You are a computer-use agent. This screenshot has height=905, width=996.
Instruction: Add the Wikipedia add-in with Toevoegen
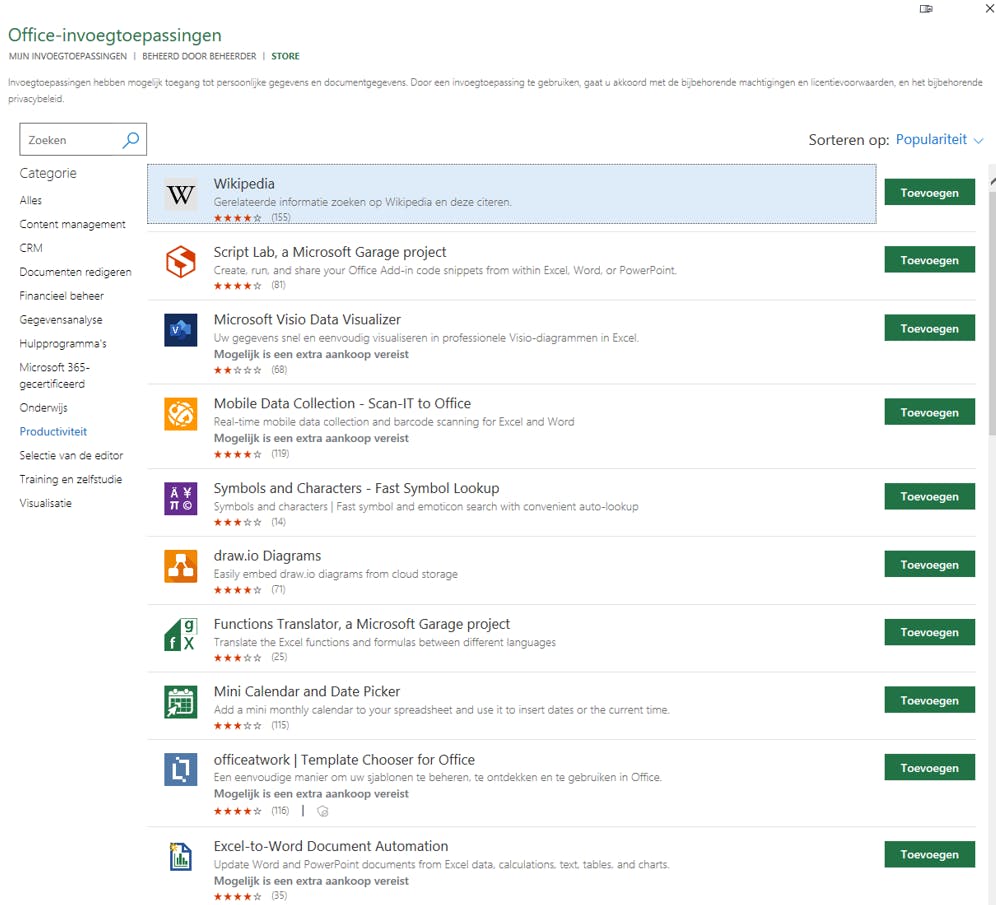(x=929, y=192)
